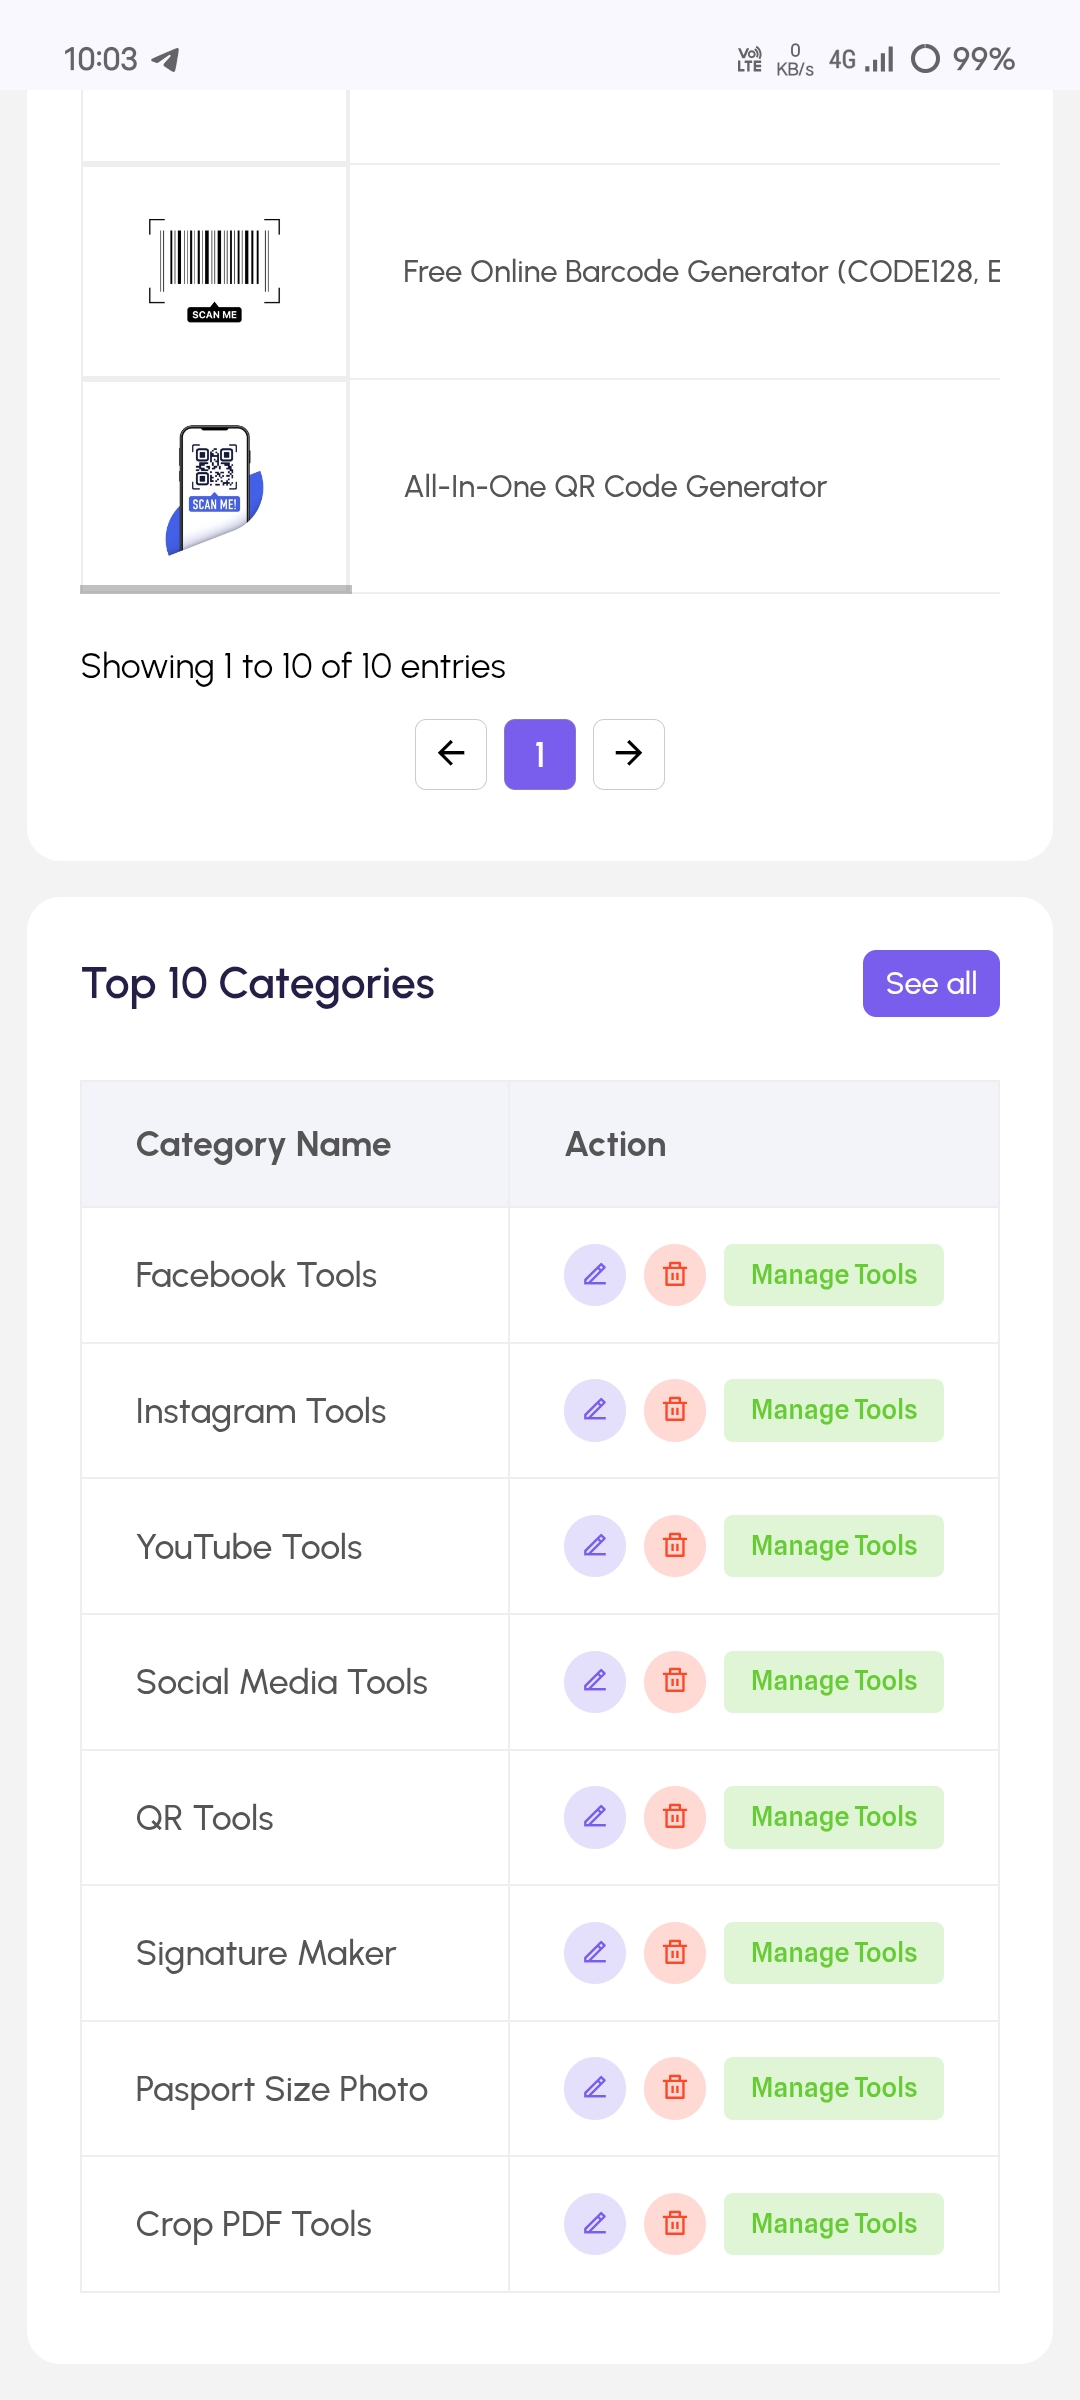Open Manage Tools for QR Tools

point(833,1817)
